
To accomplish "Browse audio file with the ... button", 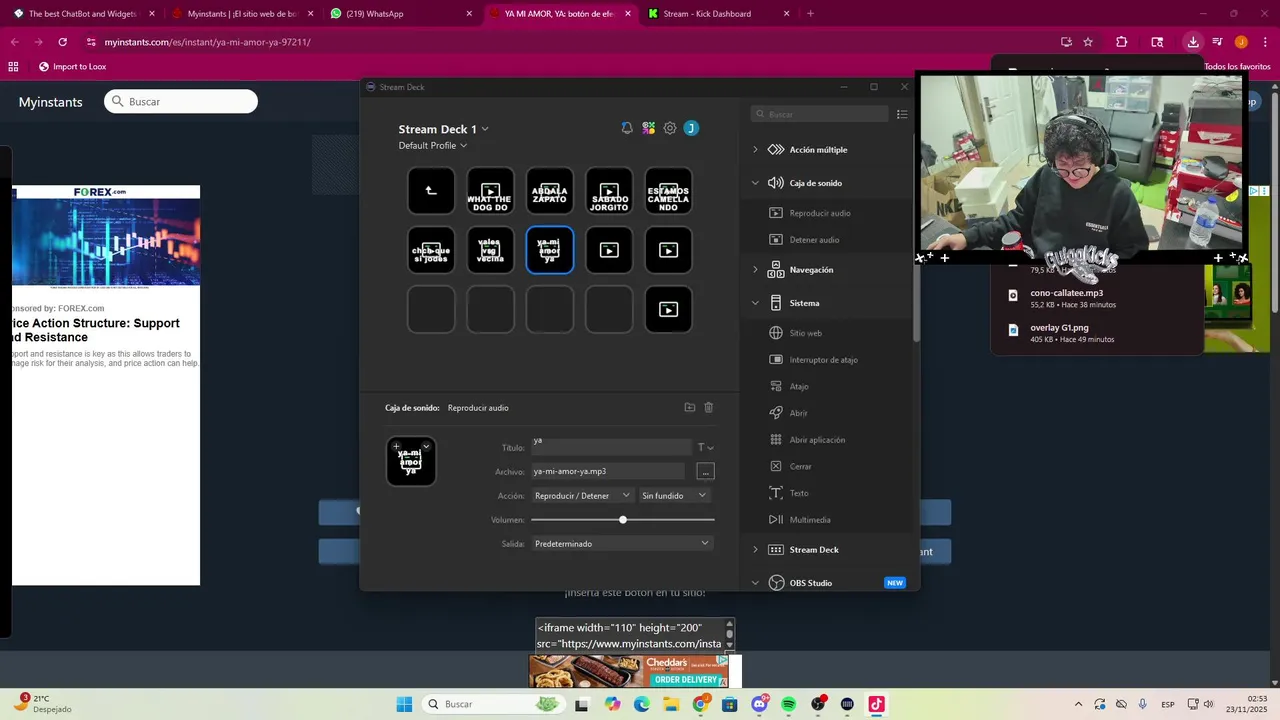I will pos(705,471).
